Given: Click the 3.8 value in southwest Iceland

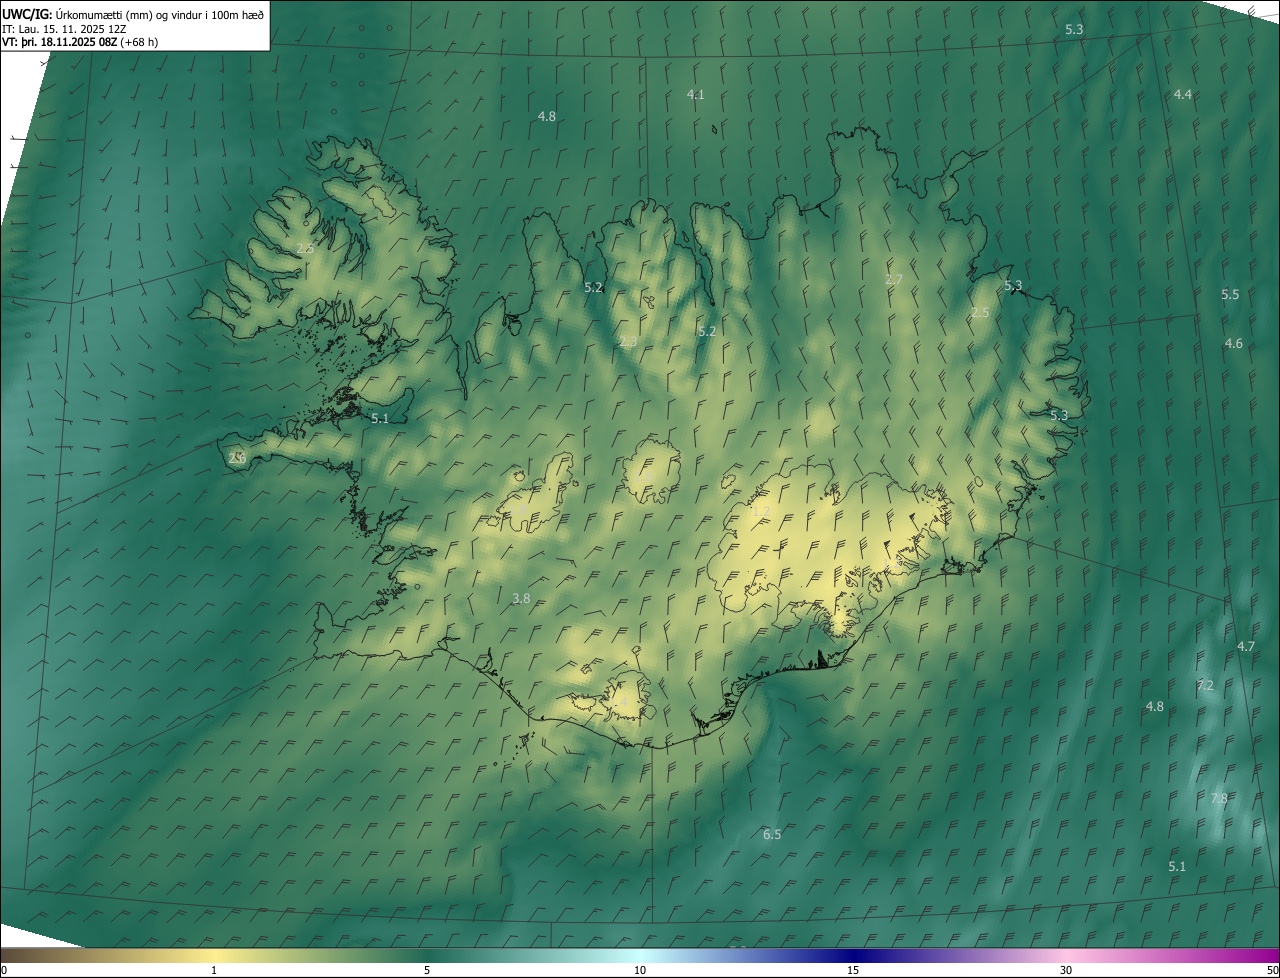Looking at the screenshot, I should 521,599.
